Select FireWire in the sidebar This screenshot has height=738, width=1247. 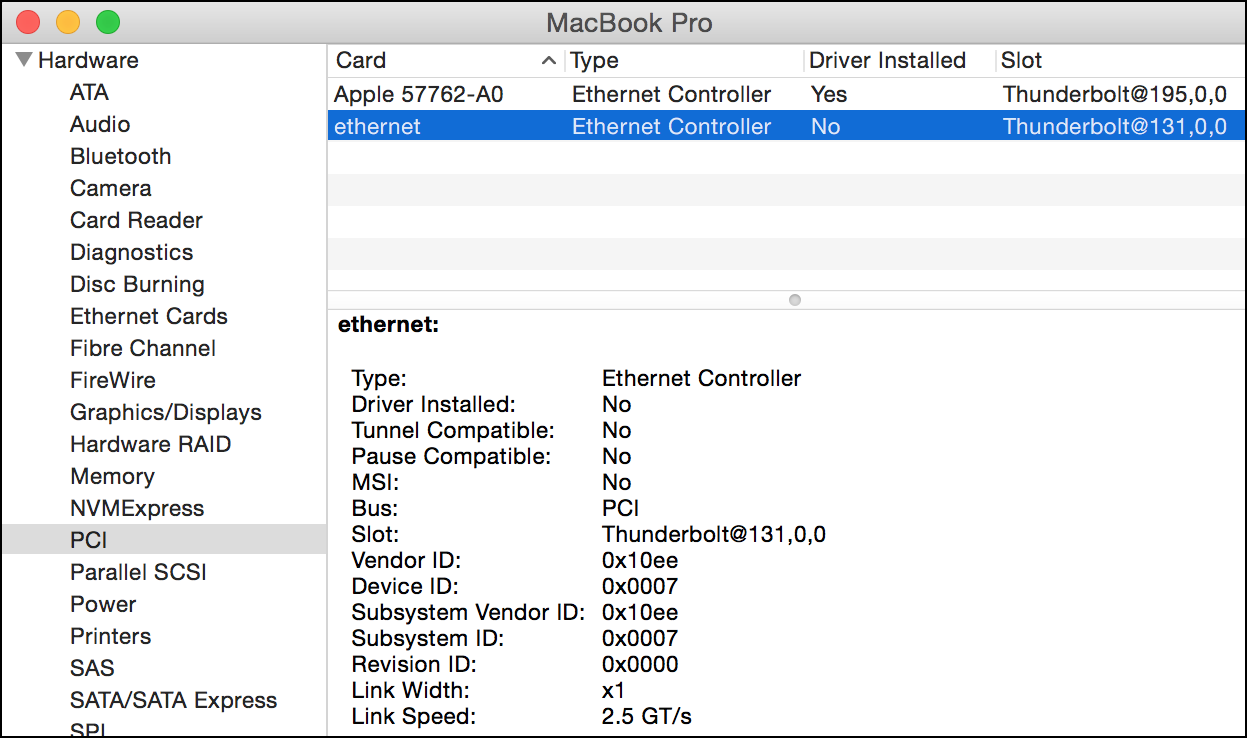click(x=113, y=380)
